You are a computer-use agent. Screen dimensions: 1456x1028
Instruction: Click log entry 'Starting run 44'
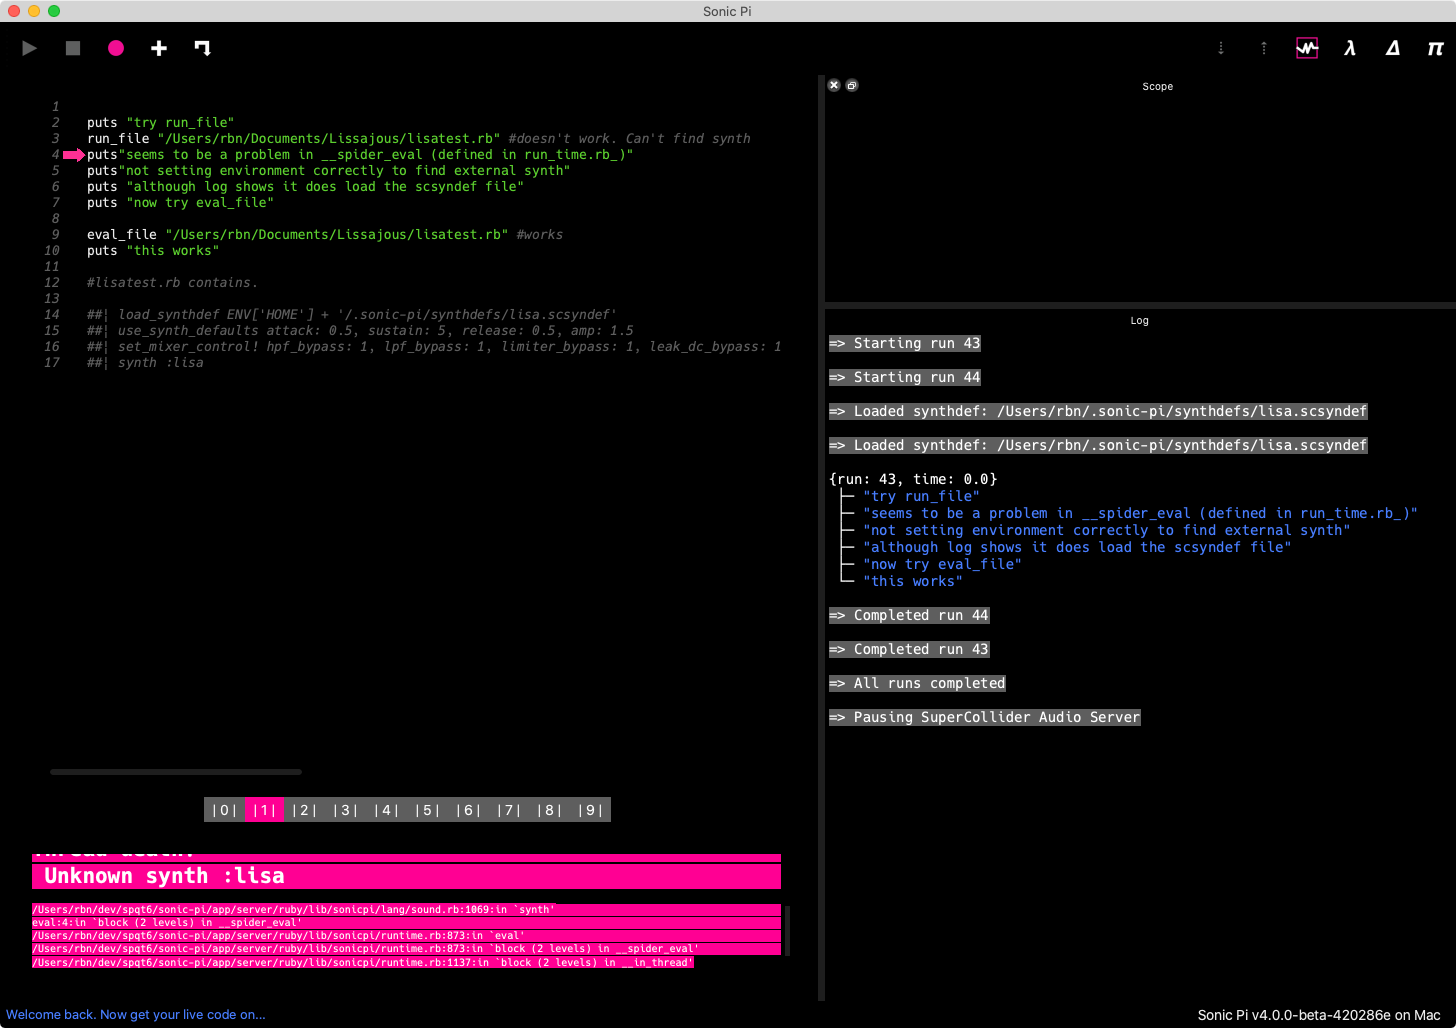tap(905, 377)
